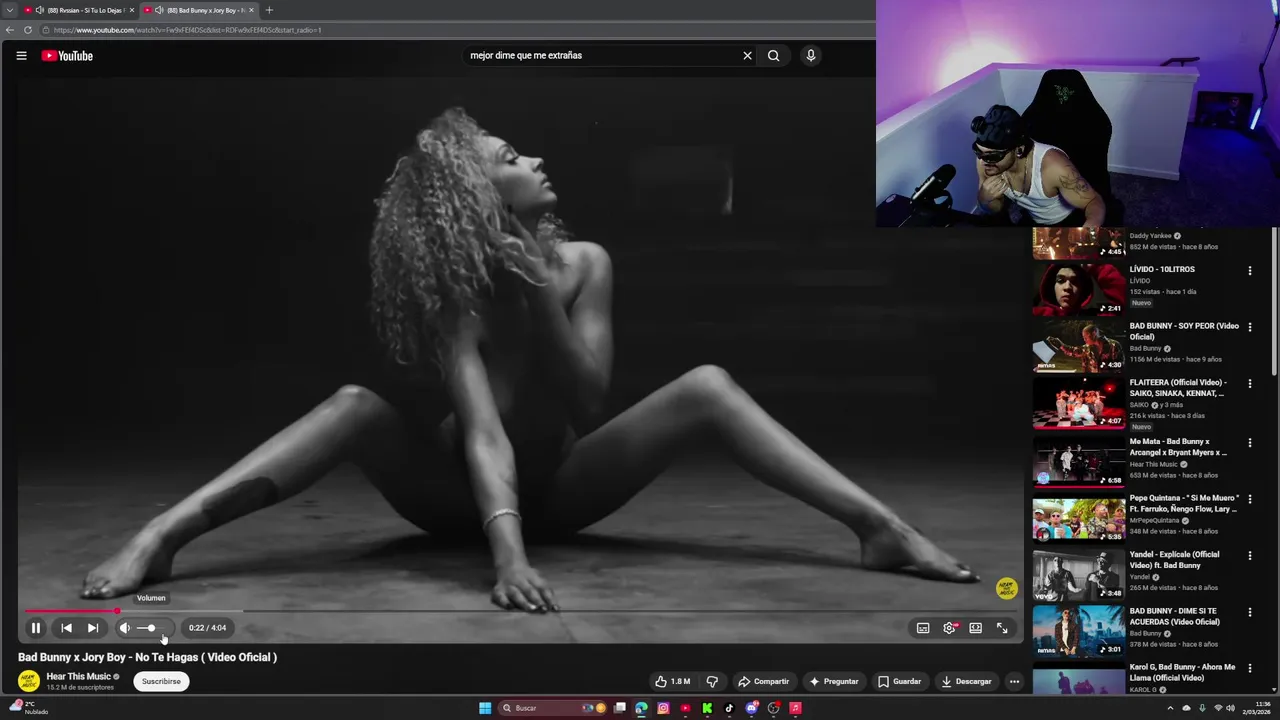Play BAD BUNNY - SOY PEOR thumbnail
Image resolution: width=1280 pixels, height=720 pixels.
pyautogui.click(x=1079, y=346)
